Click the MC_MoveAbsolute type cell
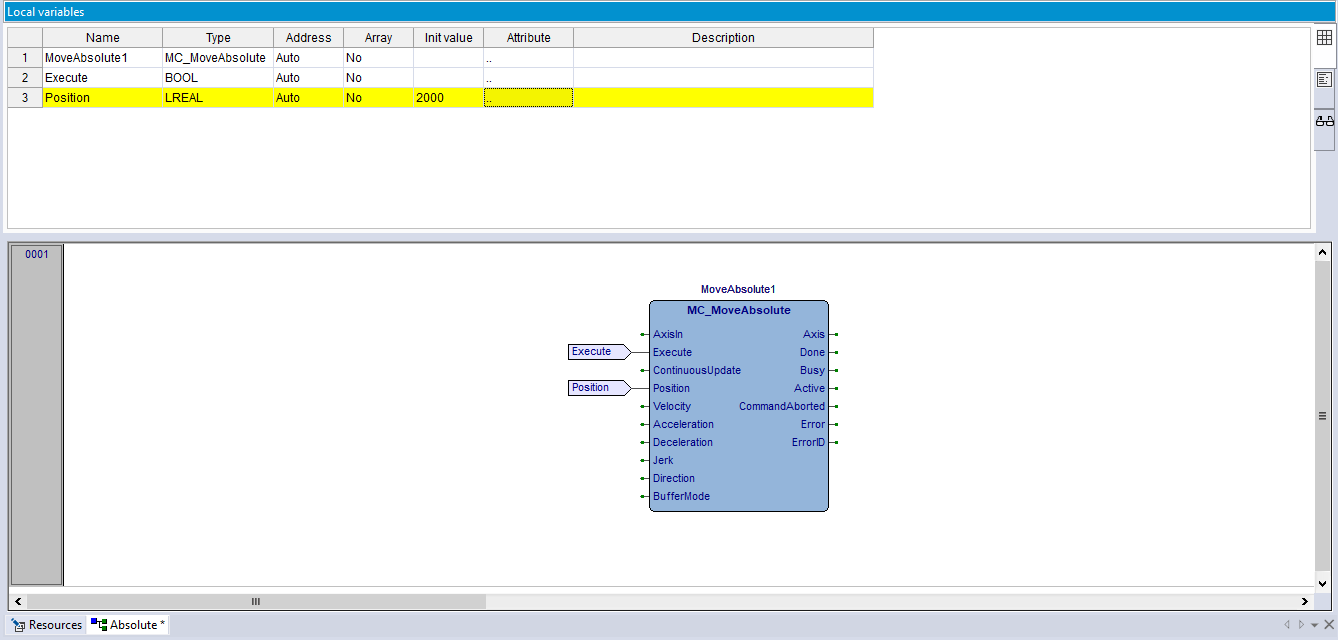The image size is (1338, 640). 218,58
